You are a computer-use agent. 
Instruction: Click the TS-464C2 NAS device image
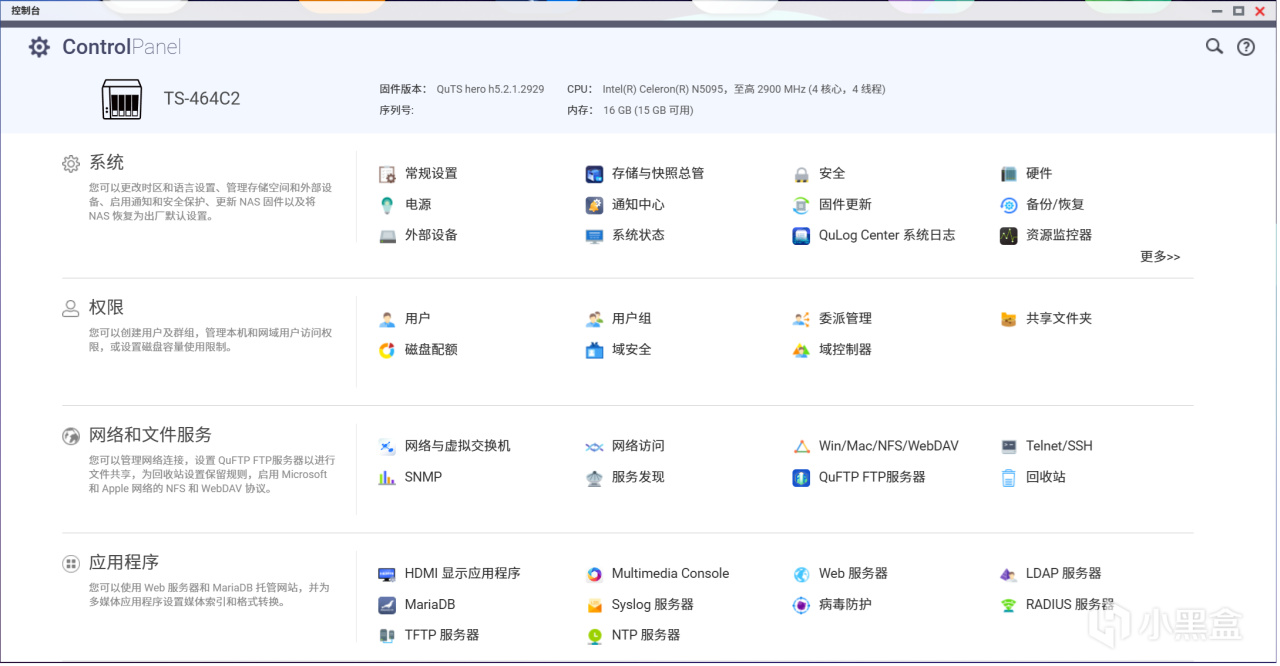tap(122, 99)
